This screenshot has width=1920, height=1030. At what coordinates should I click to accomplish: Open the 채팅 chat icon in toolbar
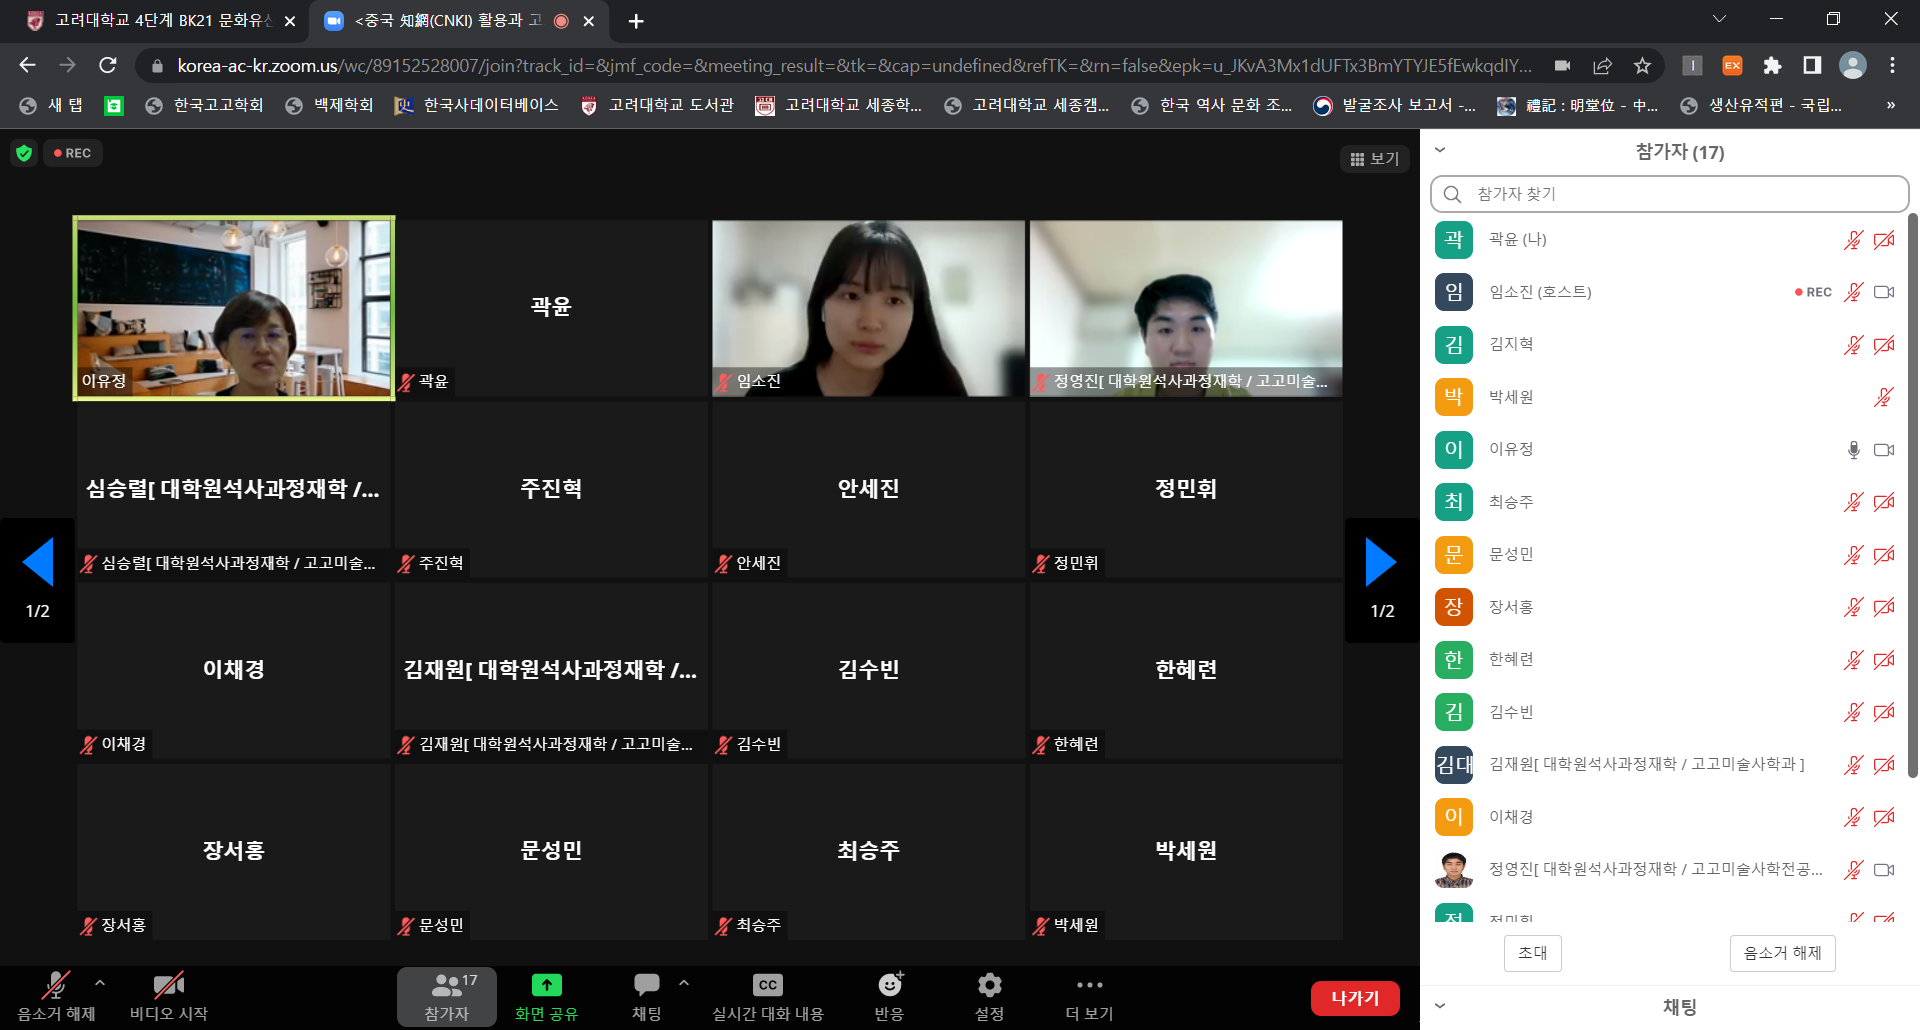coord(646,986)
